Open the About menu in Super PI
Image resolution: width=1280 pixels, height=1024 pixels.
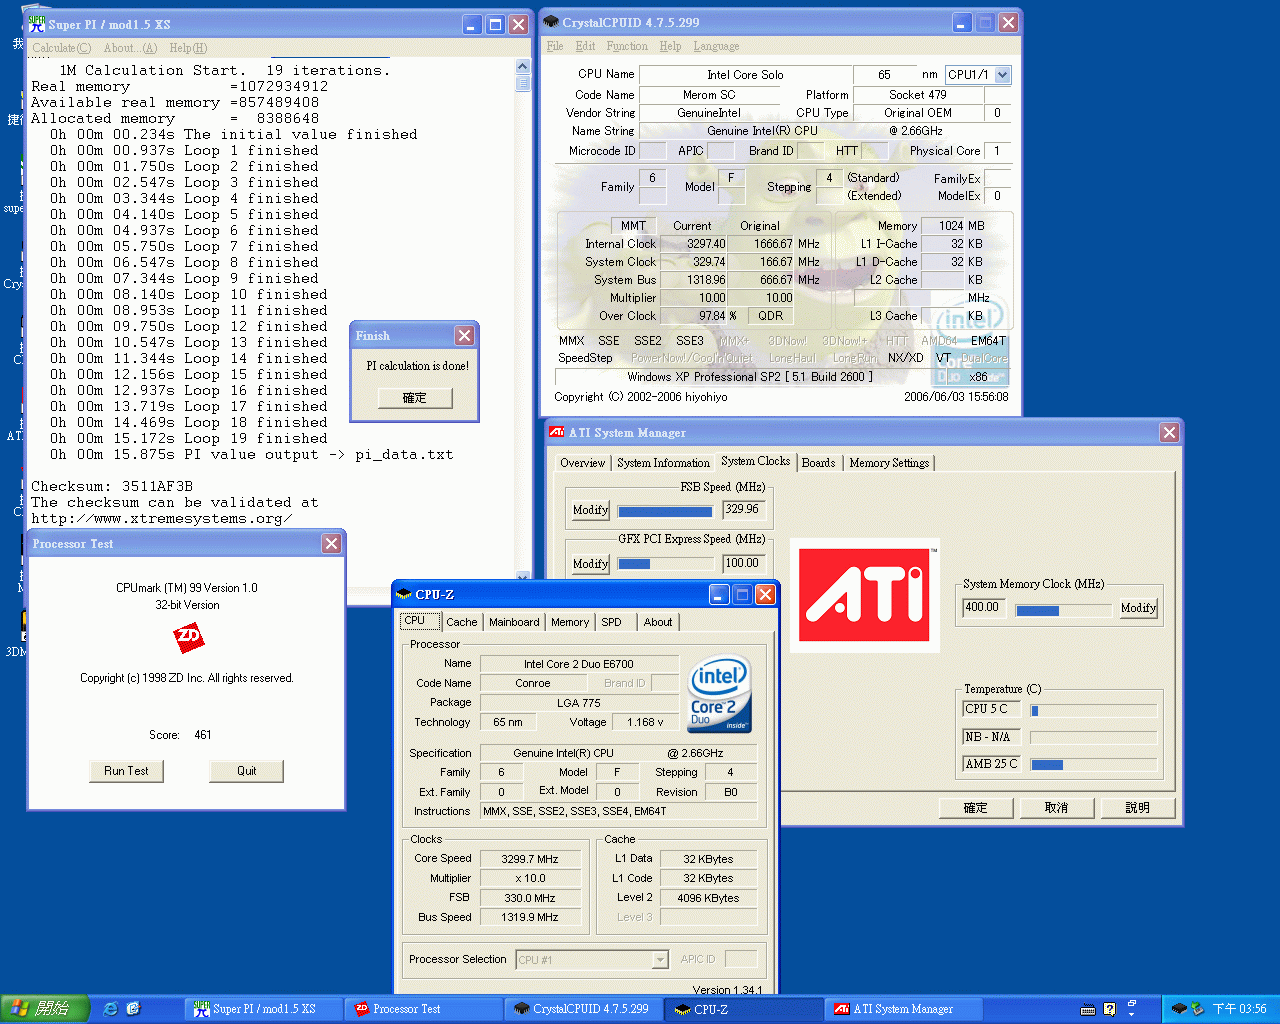click(x=130, y=48)
